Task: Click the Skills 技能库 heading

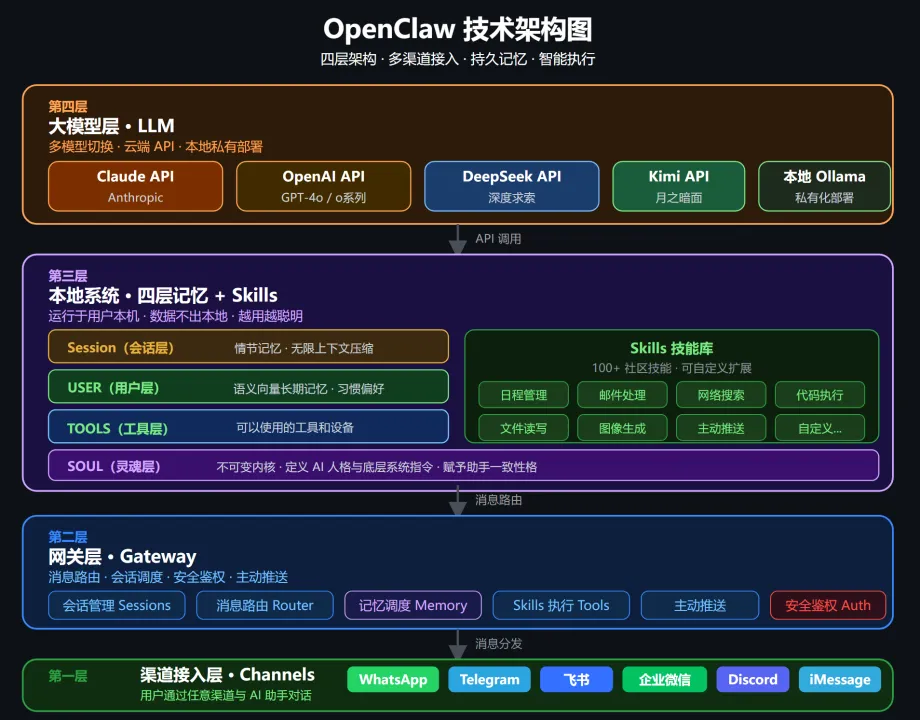Action: point(672,348)
